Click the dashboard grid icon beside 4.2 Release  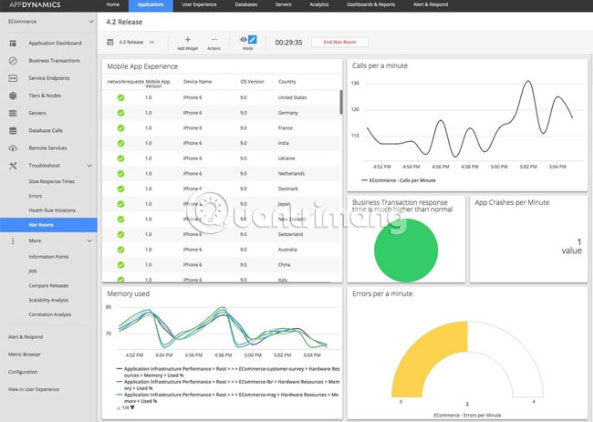coord(110,42)
